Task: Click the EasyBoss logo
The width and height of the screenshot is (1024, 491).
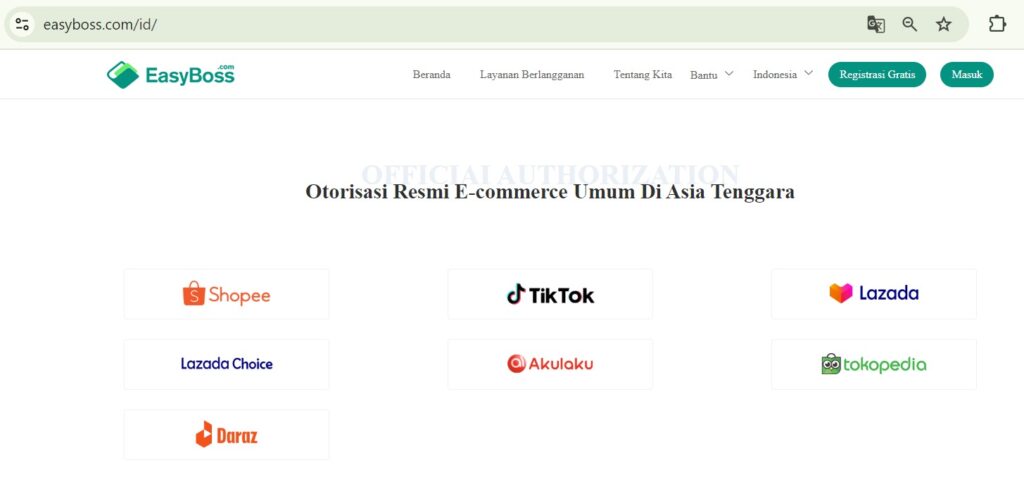Action: 170,74
